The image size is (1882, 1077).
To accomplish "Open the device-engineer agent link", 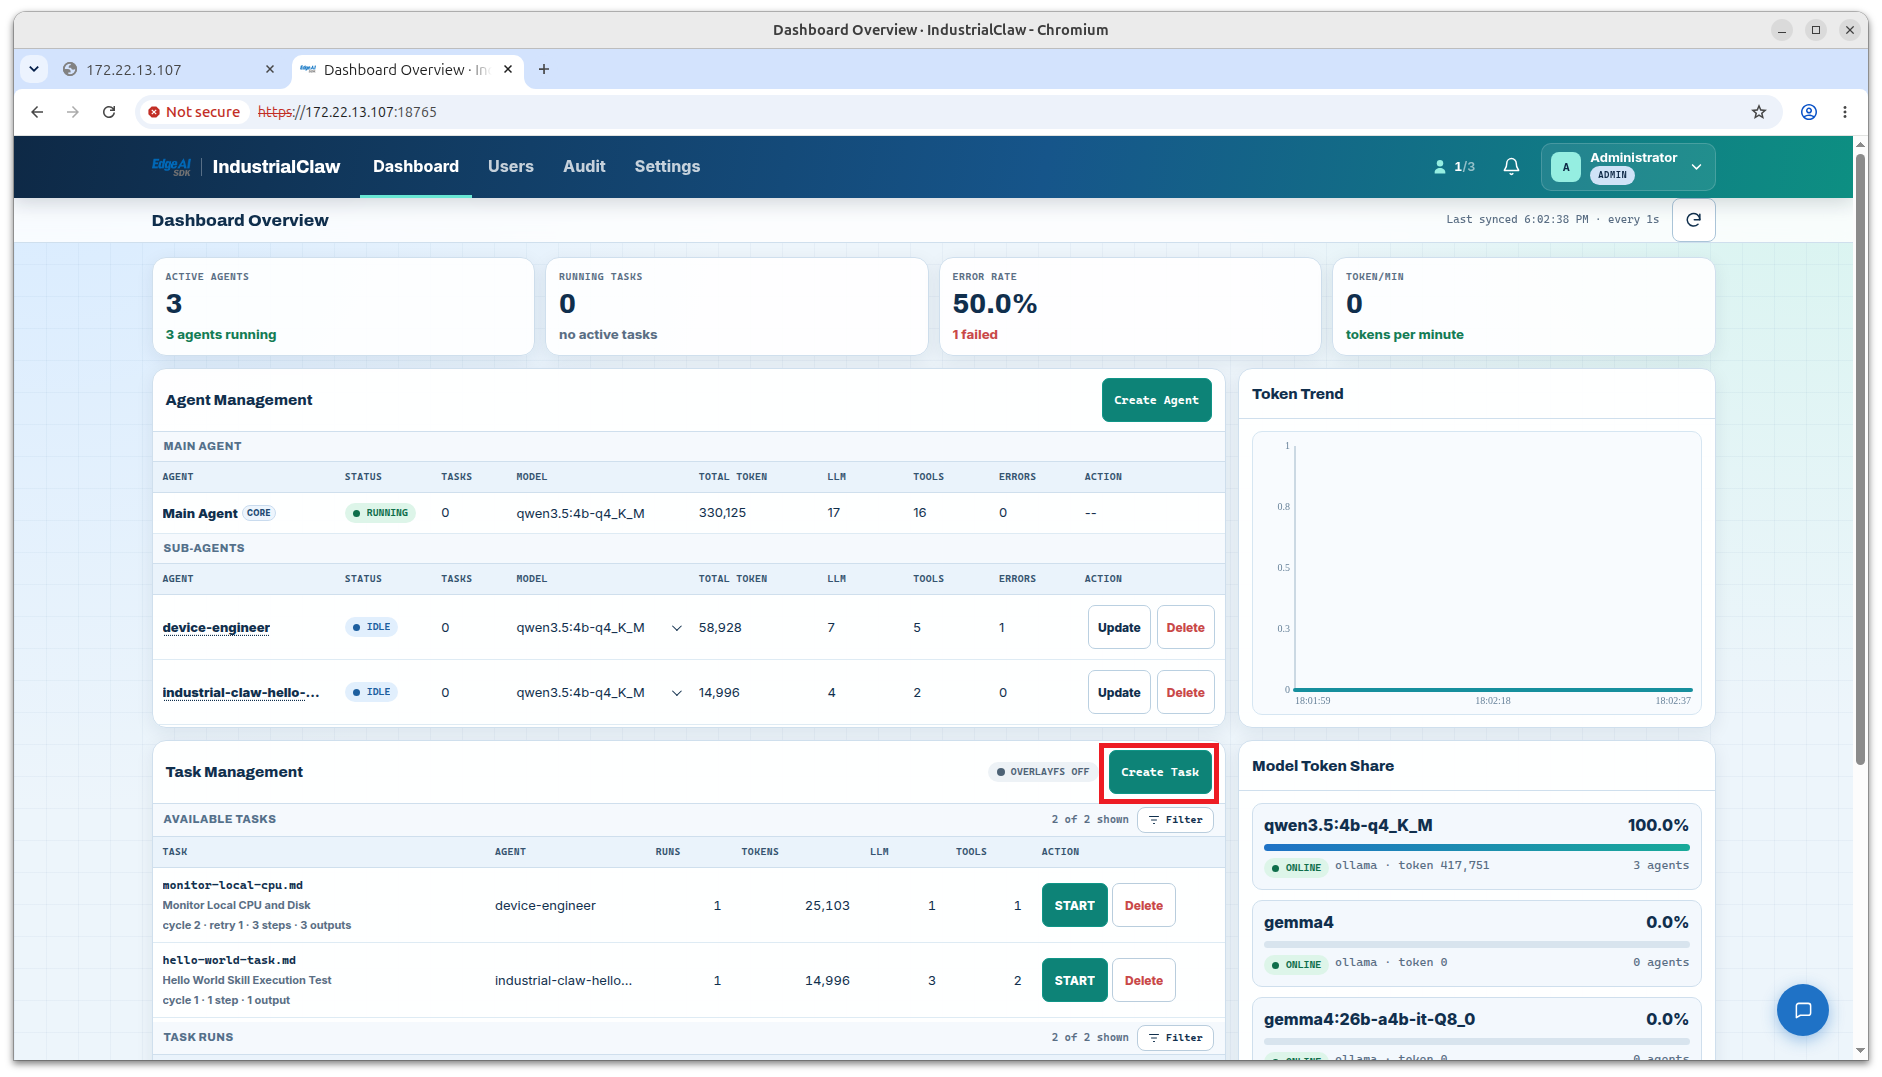I will (x=216, y=628).
